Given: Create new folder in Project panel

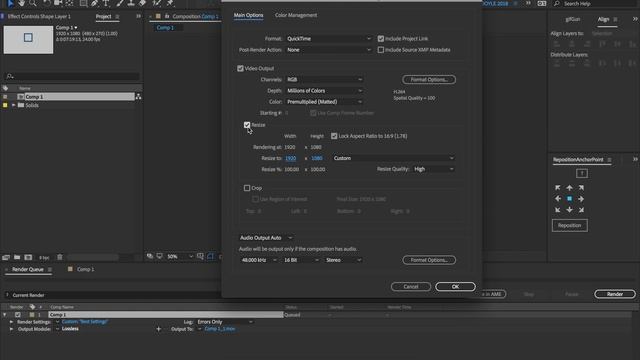Looking at the screenshot, I should click(17, 257).
